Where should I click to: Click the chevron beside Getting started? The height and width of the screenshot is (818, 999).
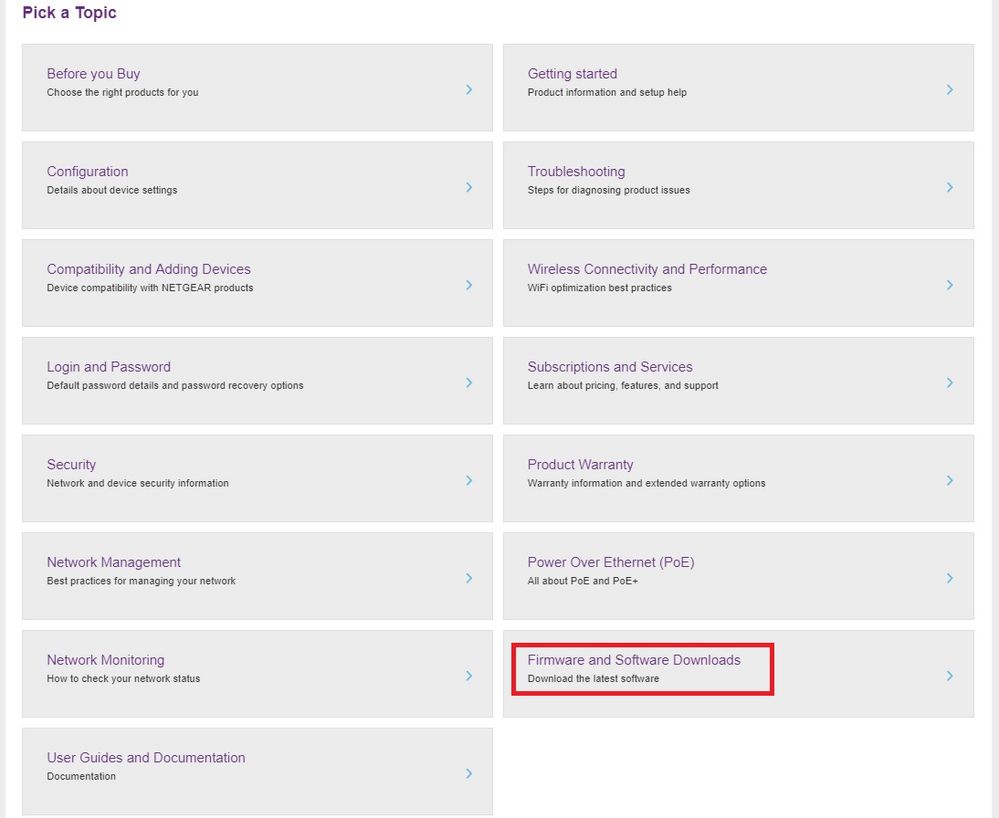click(949, 89)
